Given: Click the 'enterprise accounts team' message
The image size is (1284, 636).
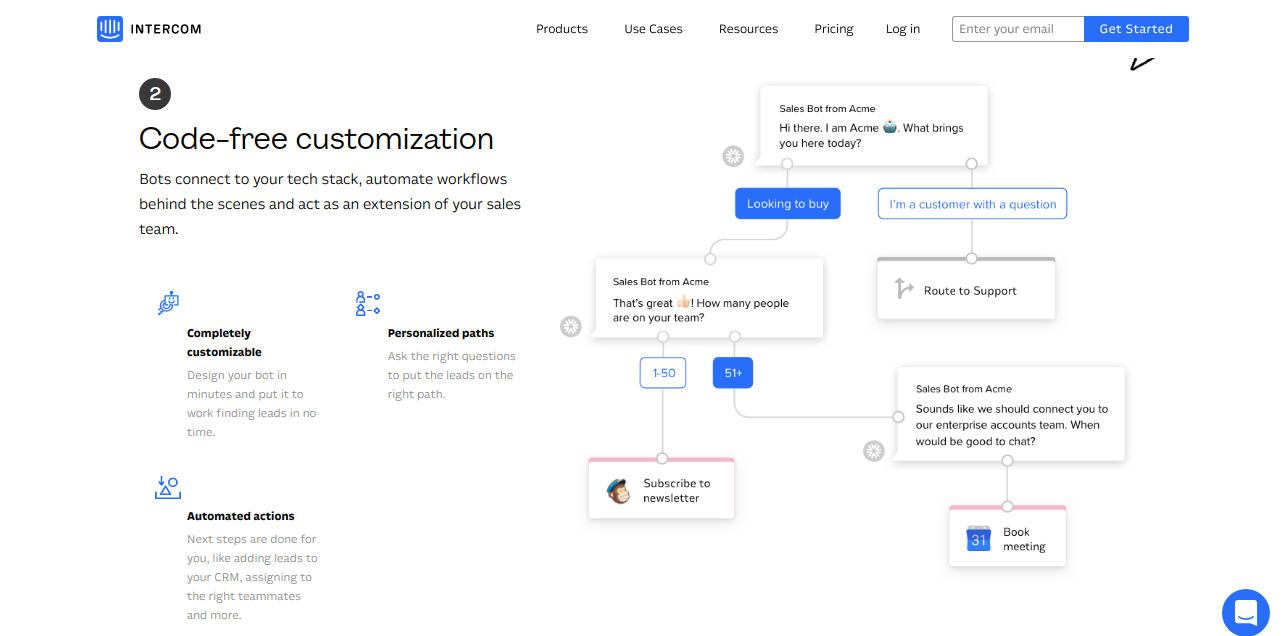Looking at the screenshot, I should (x=1010, y=414).
